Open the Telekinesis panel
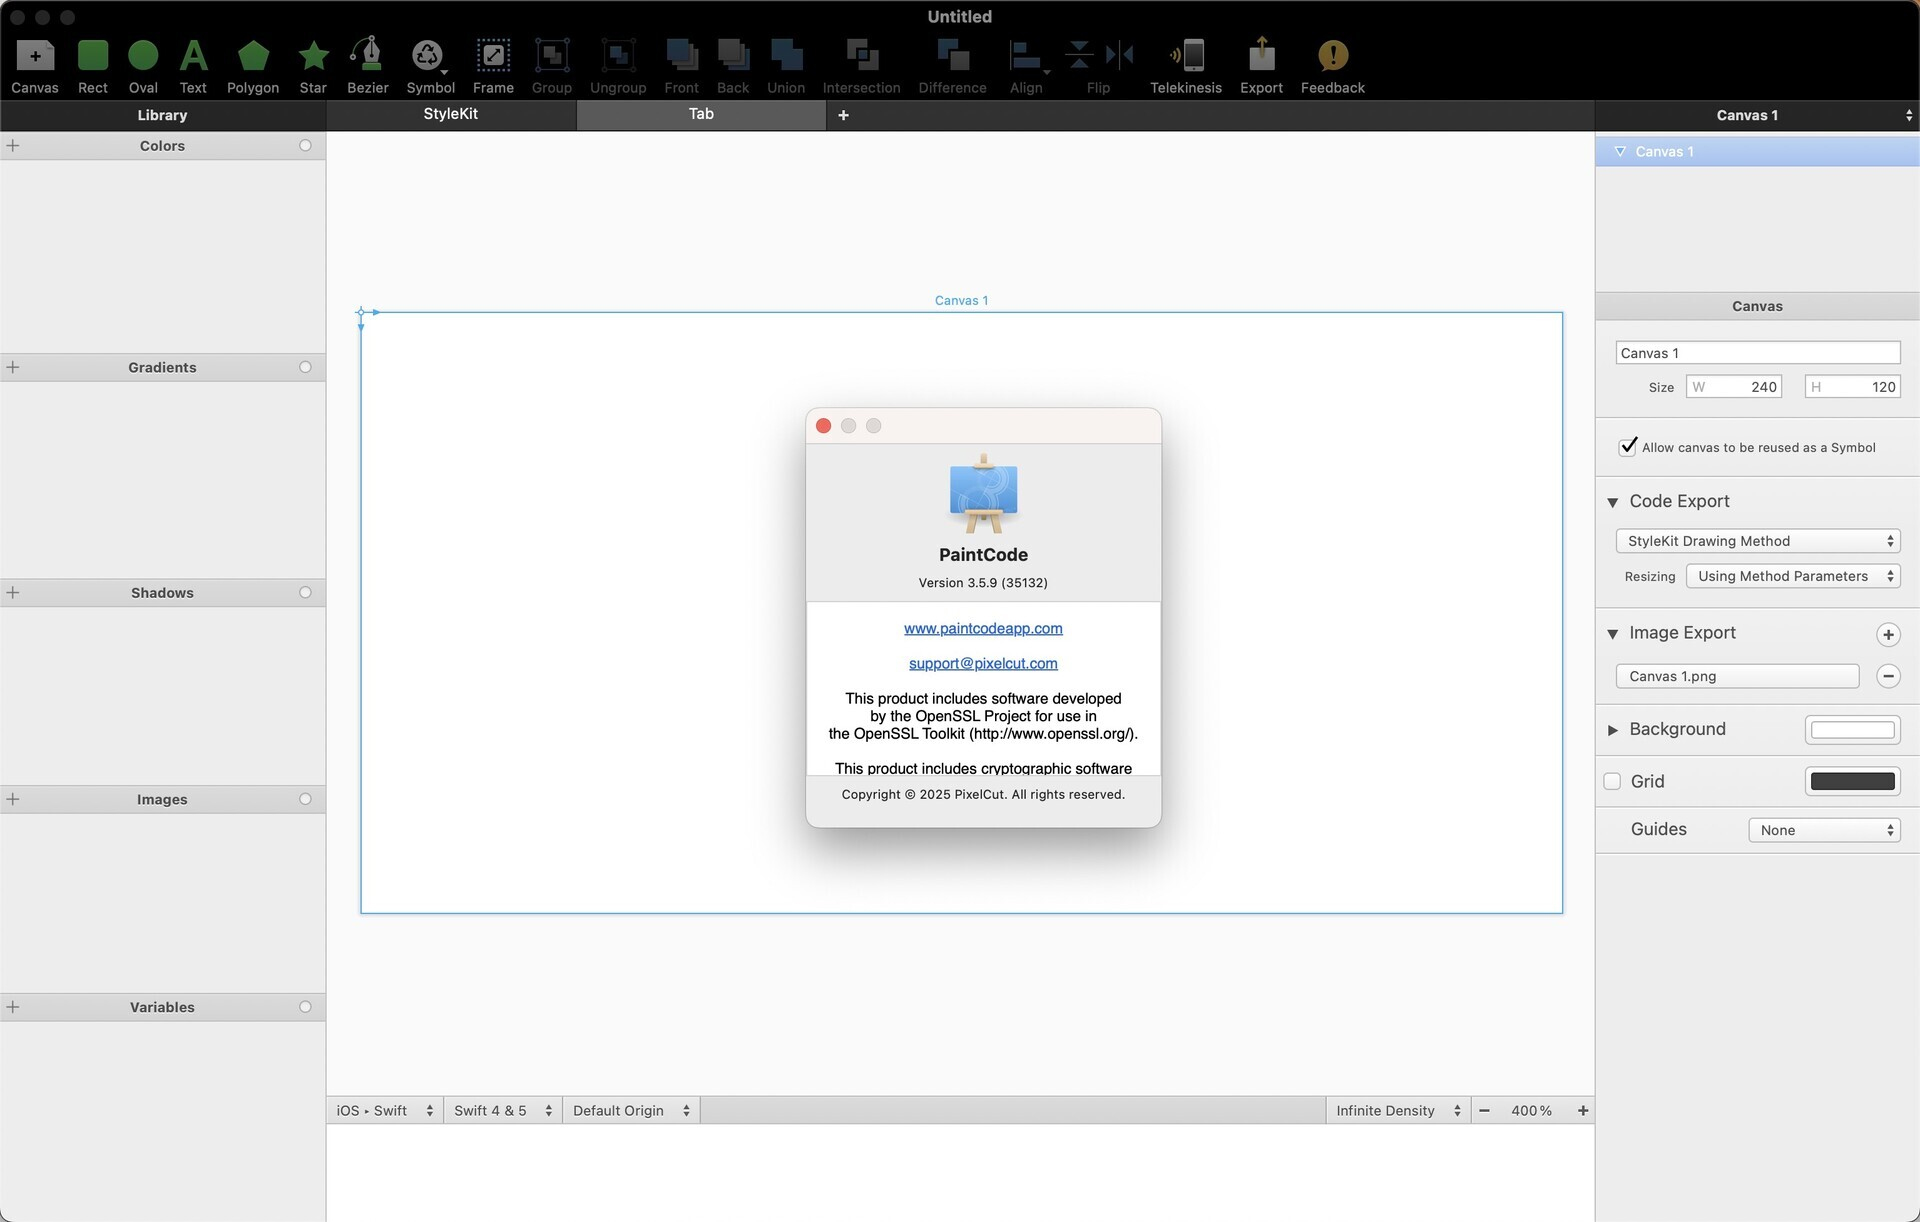The width and height of the screenshot is (1920, 1222). [1185, 63]
